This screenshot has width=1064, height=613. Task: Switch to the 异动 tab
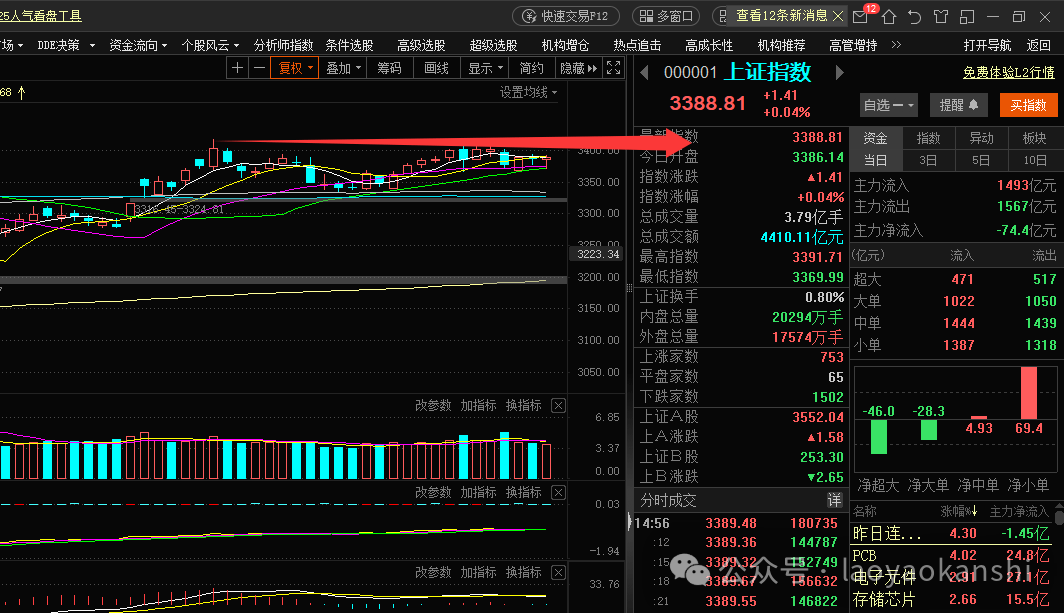pos(981,138)
